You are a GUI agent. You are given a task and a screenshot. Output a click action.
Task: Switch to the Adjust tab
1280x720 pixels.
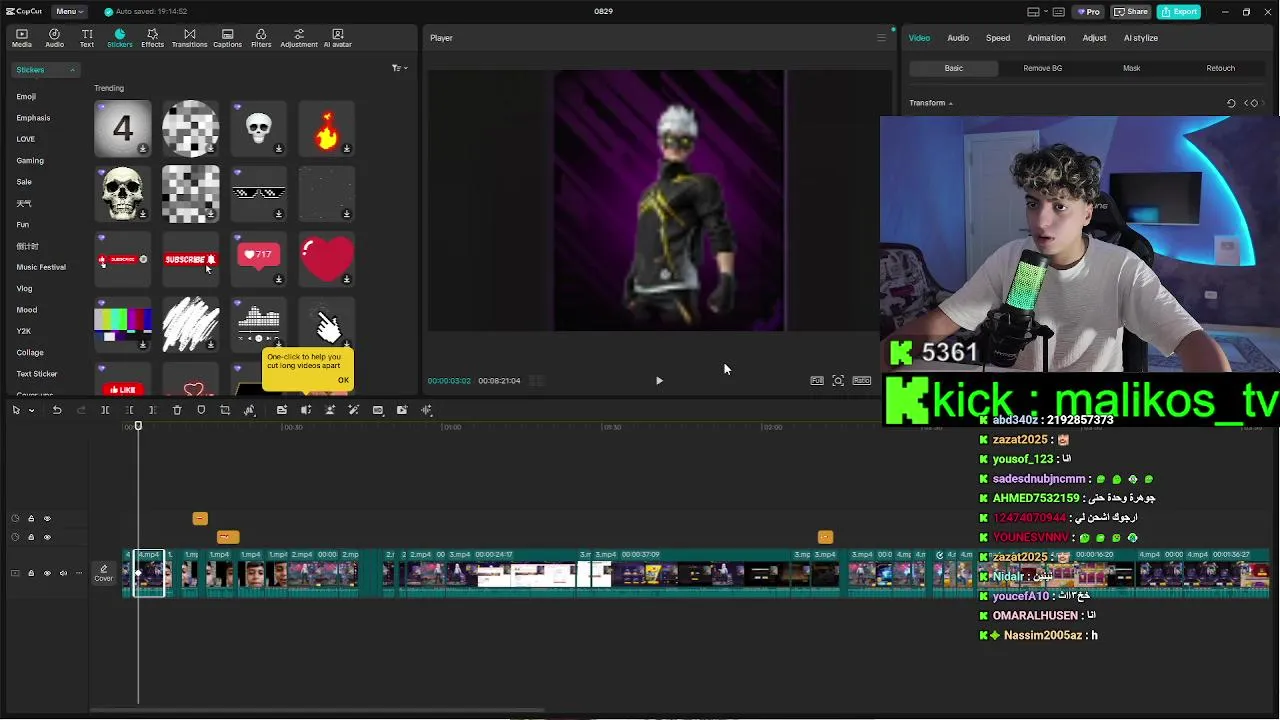point(1094,38)
